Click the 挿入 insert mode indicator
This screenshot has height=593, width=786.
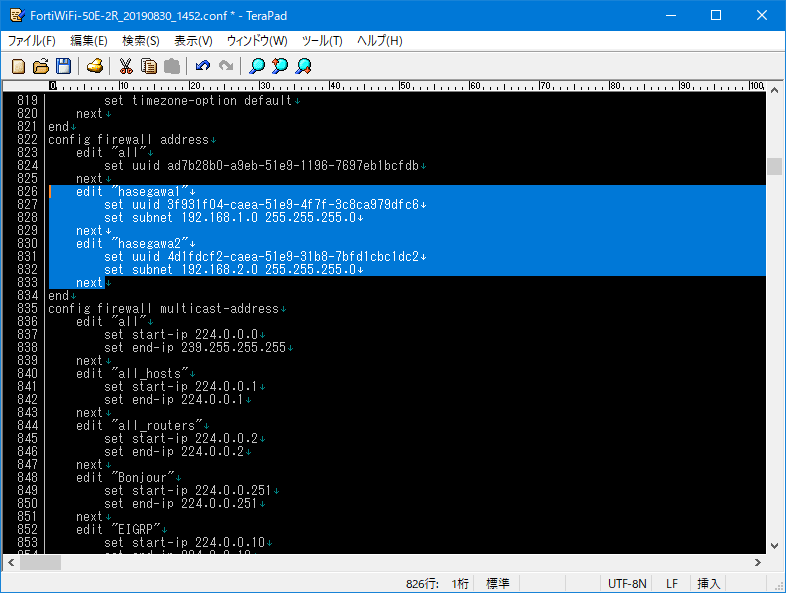pyautogui.click(x=708, y=583)
